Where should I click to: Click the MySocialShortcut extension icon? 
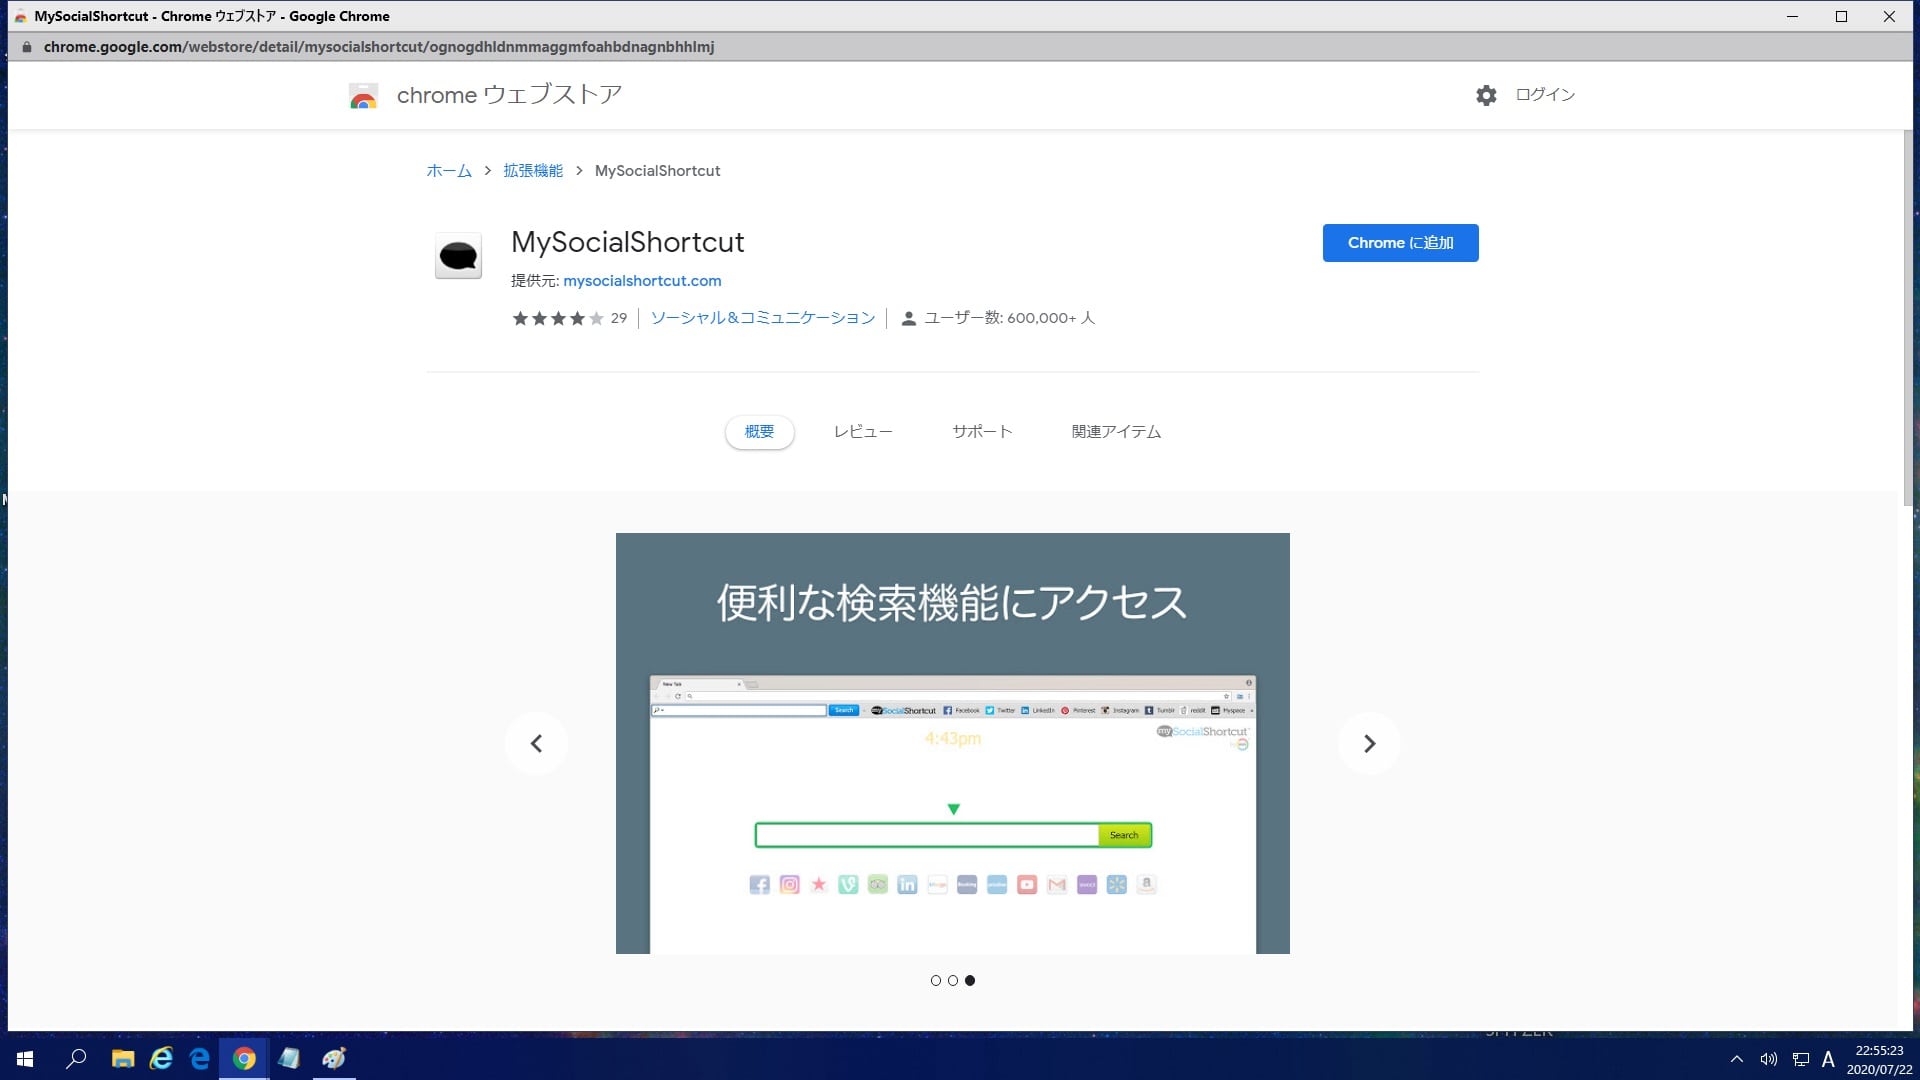click(x=458, y=256)
